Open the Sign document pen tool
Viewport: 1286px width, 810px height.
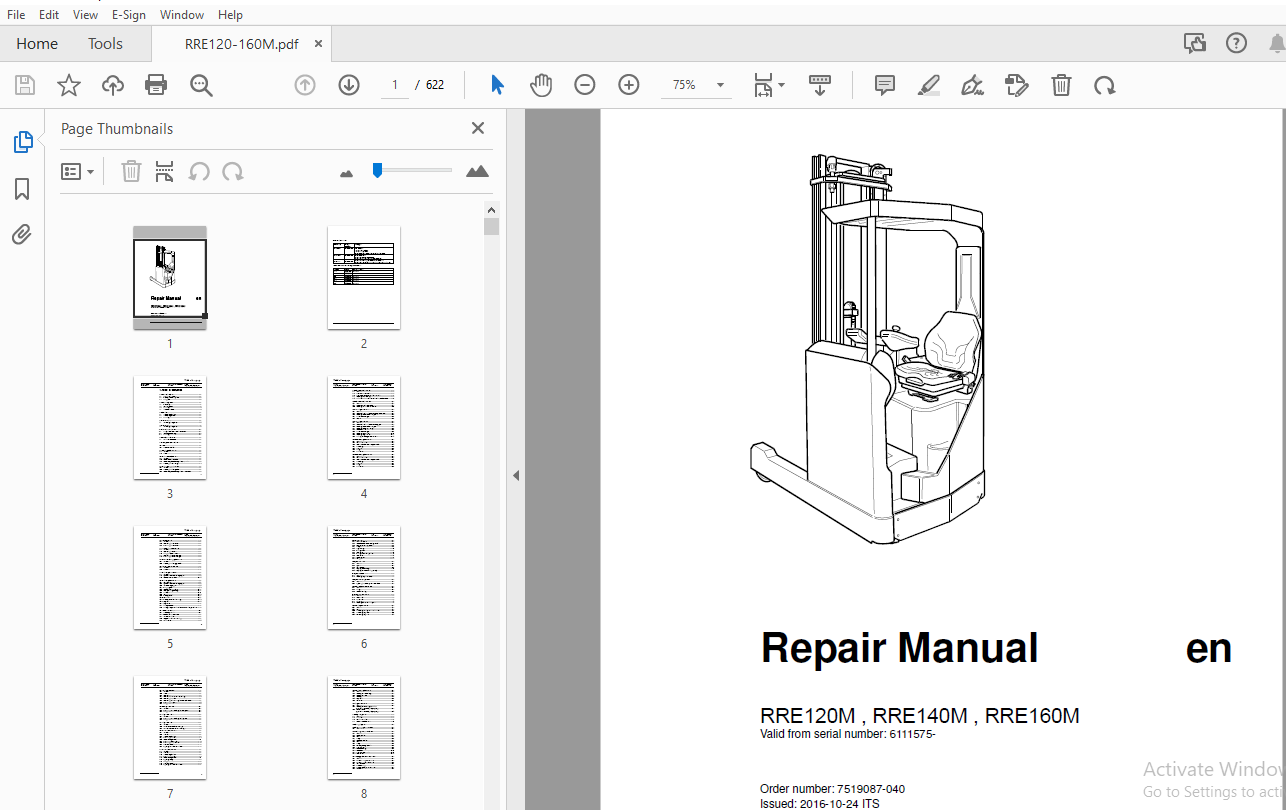pyautogui.click(x=972, y=86)
